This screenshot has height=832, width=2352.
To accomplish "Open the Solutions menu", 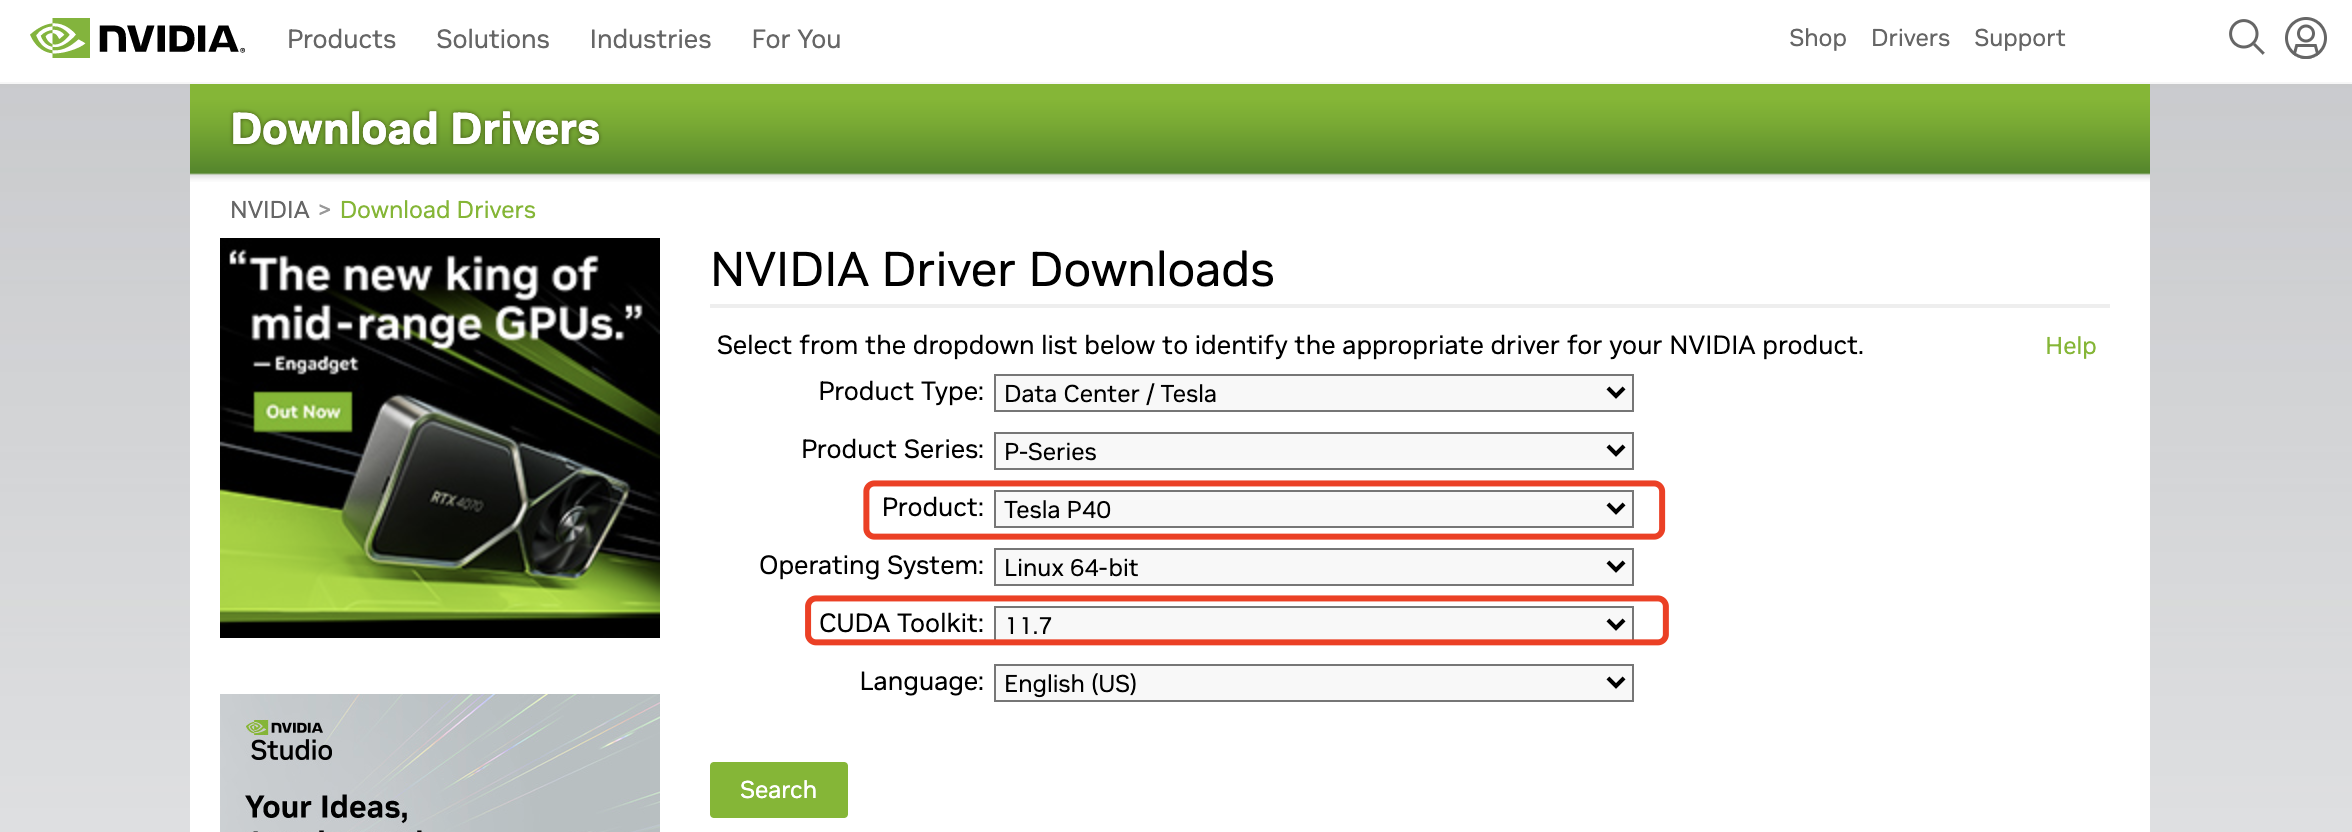I will point(492,39).
